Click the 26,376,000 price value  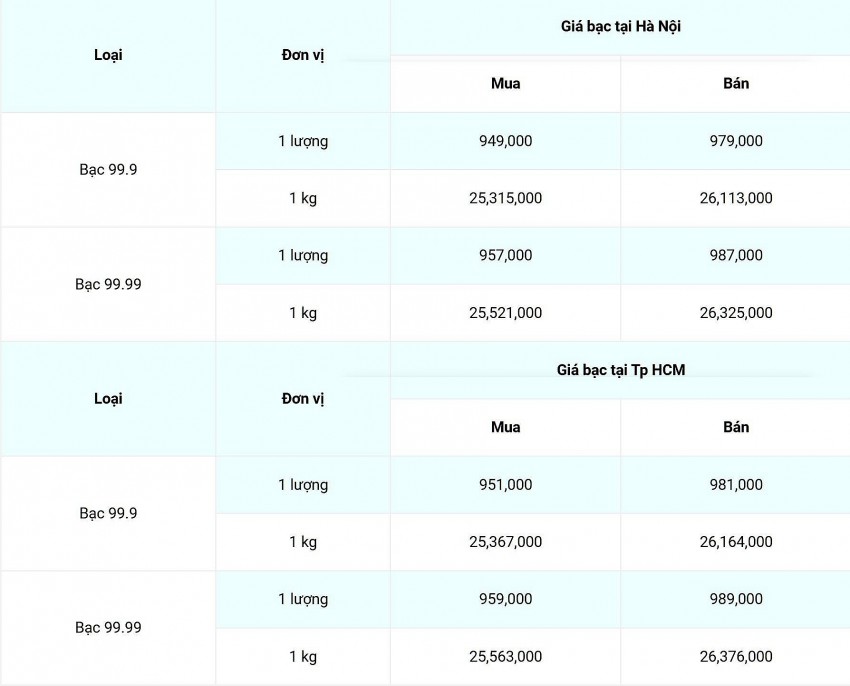735,657
